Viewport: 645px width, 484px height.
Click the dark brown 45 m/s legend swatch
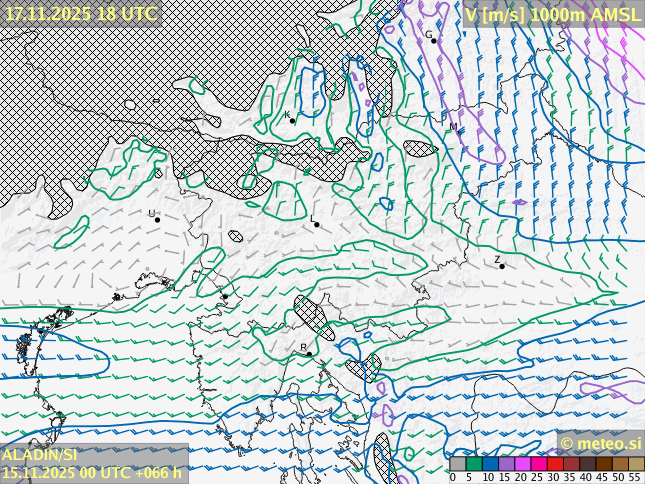604,463
